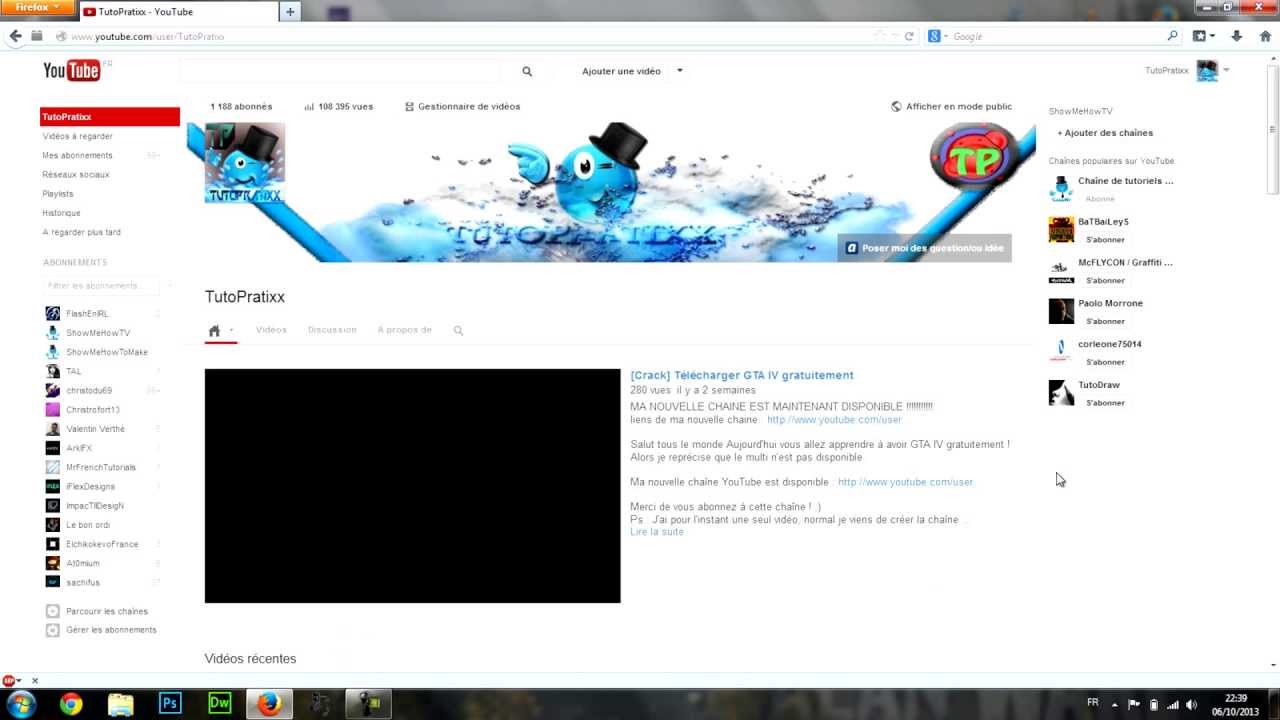This screenshot has height=720, width=1280.
Task: Play the featured black video player
Action: point(412,486)
